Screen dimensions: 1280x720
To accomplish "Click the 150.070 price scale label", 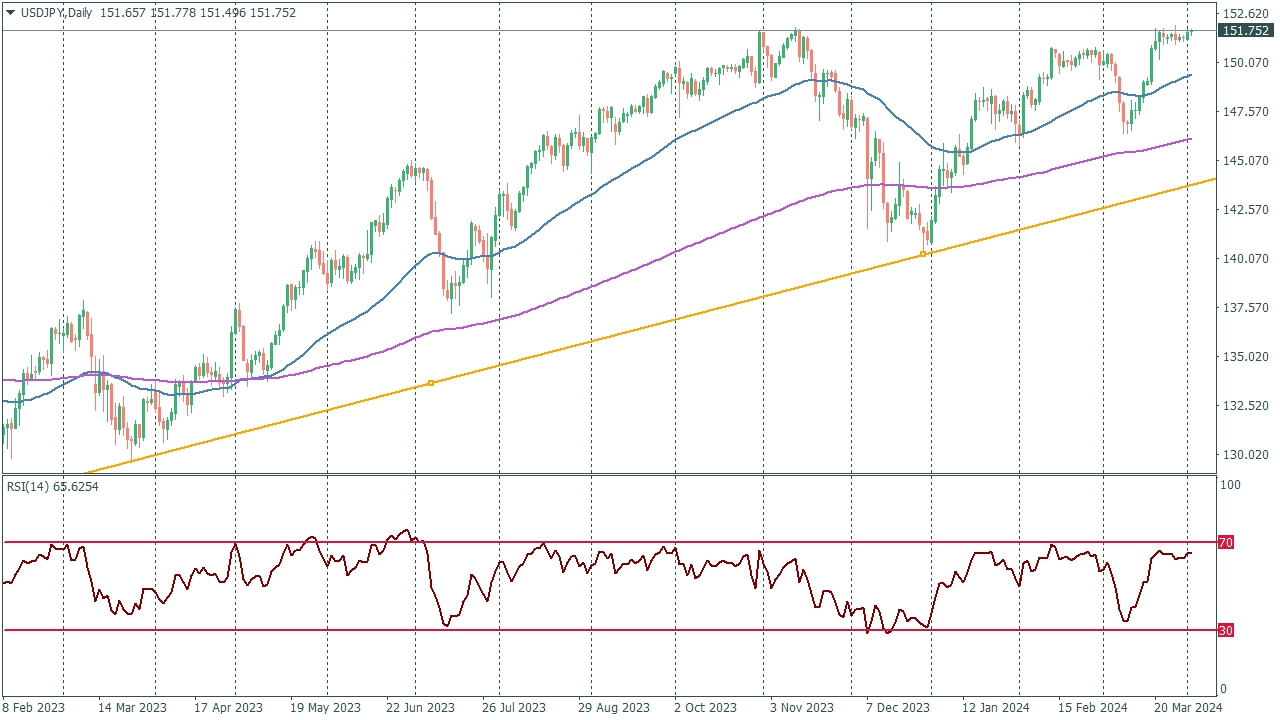I will click(x=1246, y=63).
